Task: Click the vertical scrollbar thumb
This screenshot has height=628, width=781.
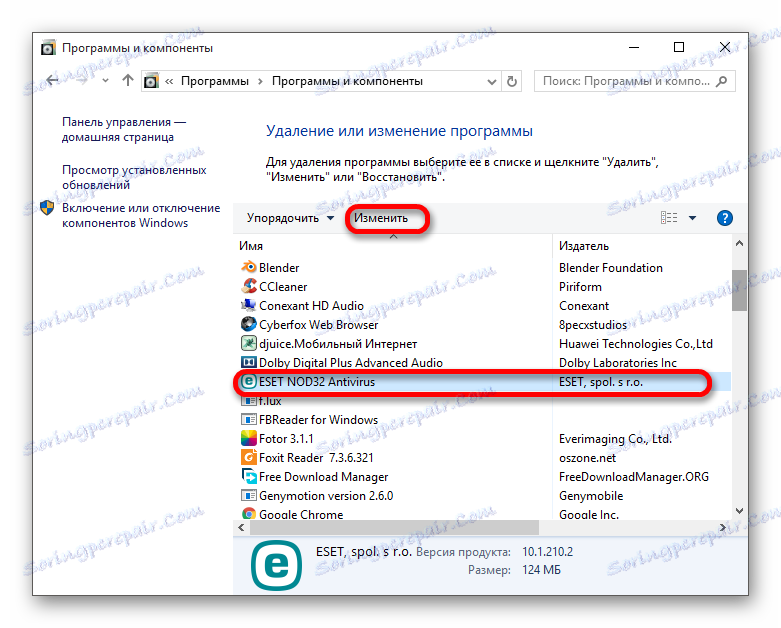Action: [739, 290]
